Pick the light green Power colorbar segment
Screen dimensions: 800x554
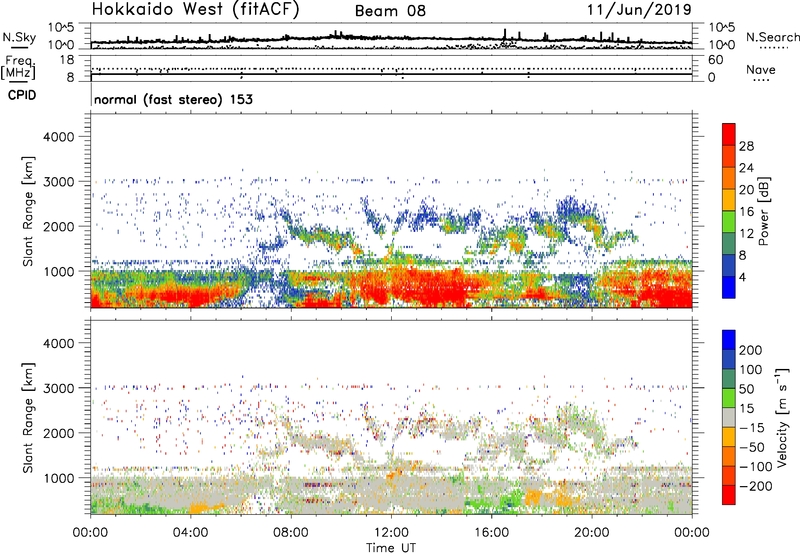tap(729, 222)
